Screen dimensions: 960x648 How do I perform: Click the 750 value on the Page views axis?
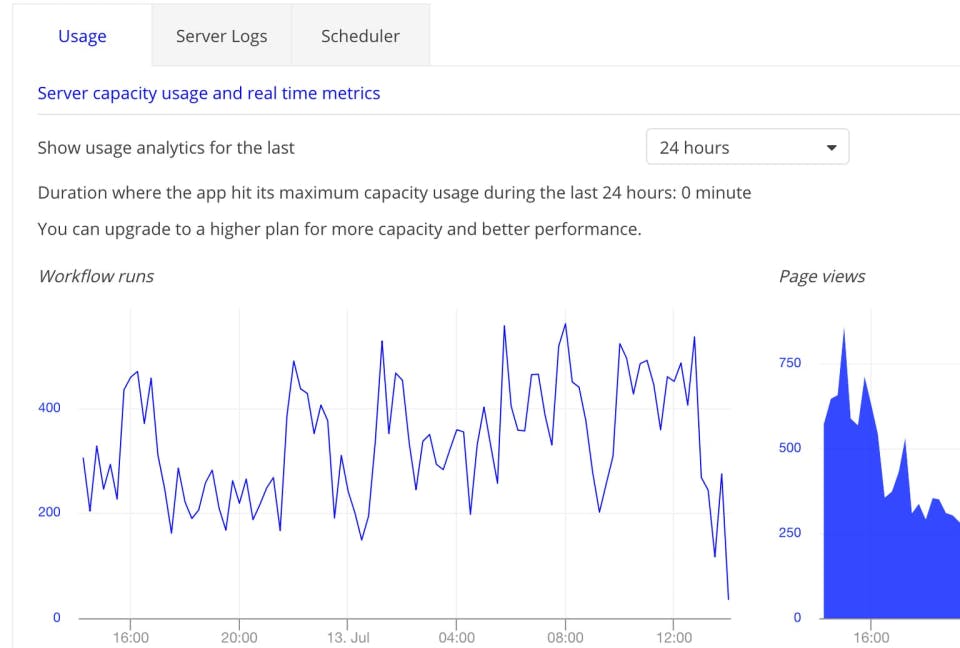coord(789,362)
